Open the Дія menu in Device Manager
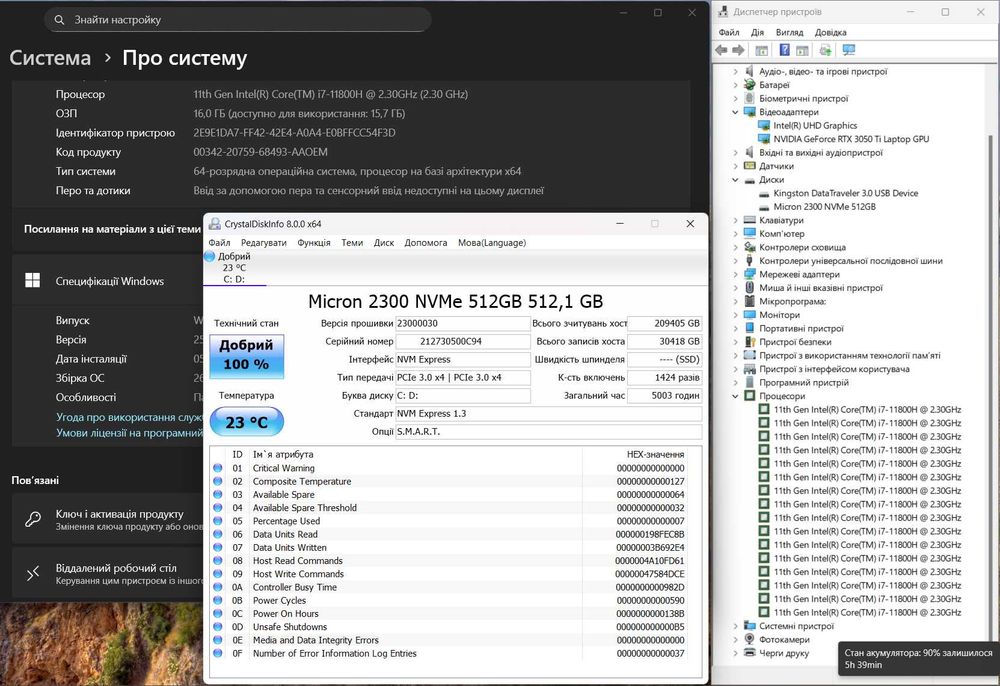Screen dimensions: 1000x686 point(757,32)
